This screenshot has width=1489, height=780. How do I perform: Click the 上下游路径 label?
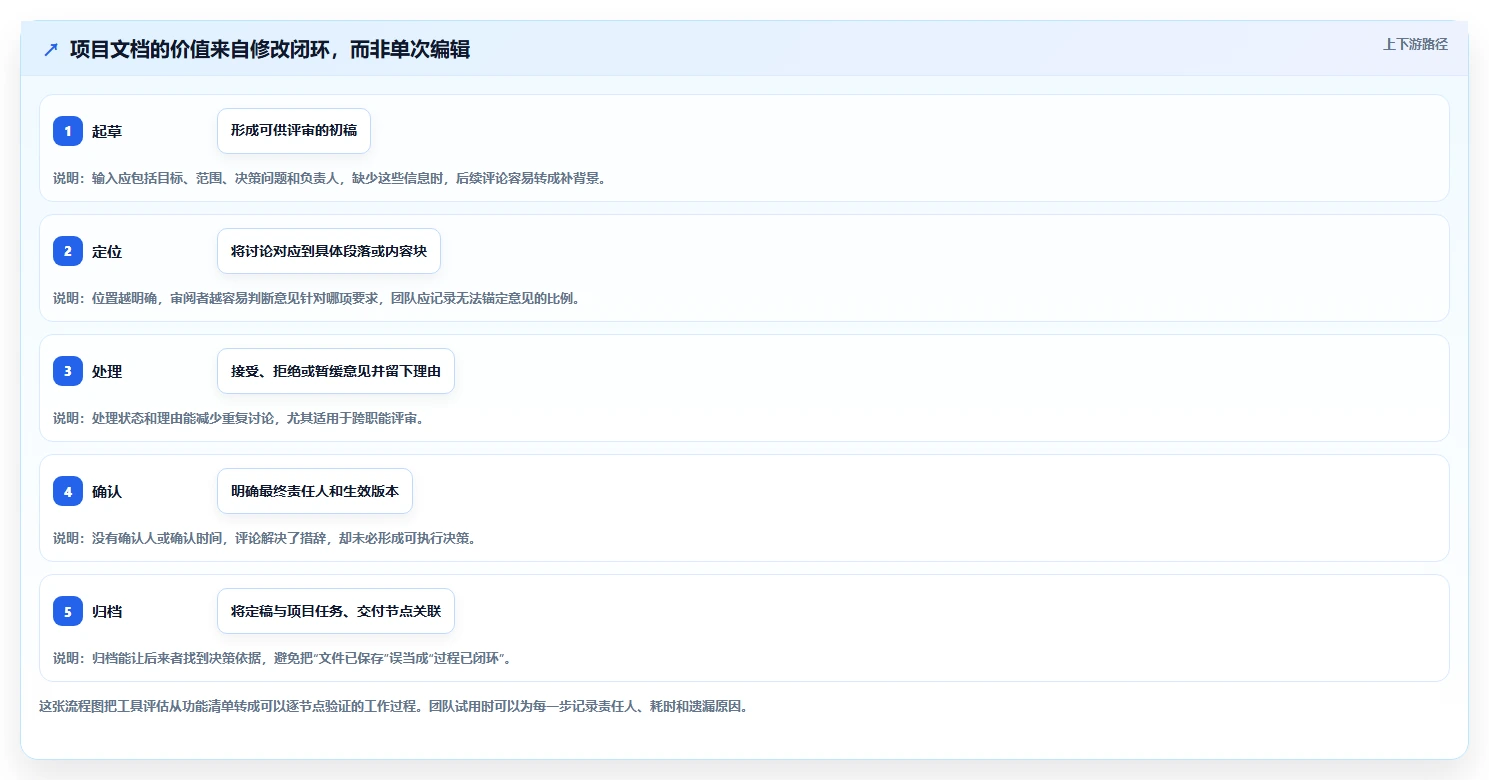tap(1415, 44)
